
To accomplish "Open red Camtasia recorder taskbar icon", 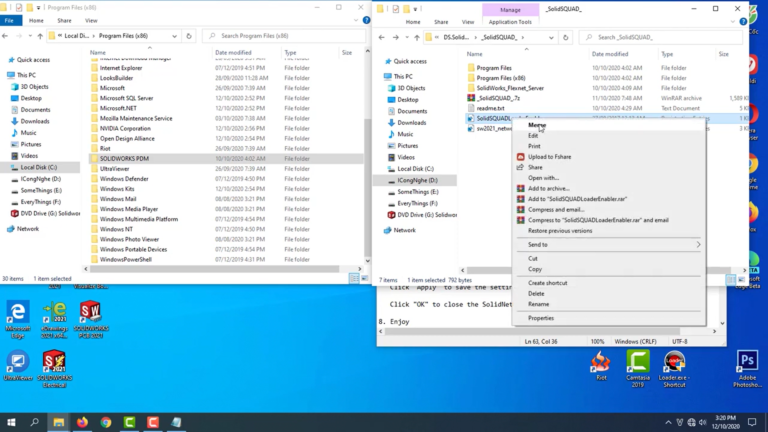I will 153,422.
